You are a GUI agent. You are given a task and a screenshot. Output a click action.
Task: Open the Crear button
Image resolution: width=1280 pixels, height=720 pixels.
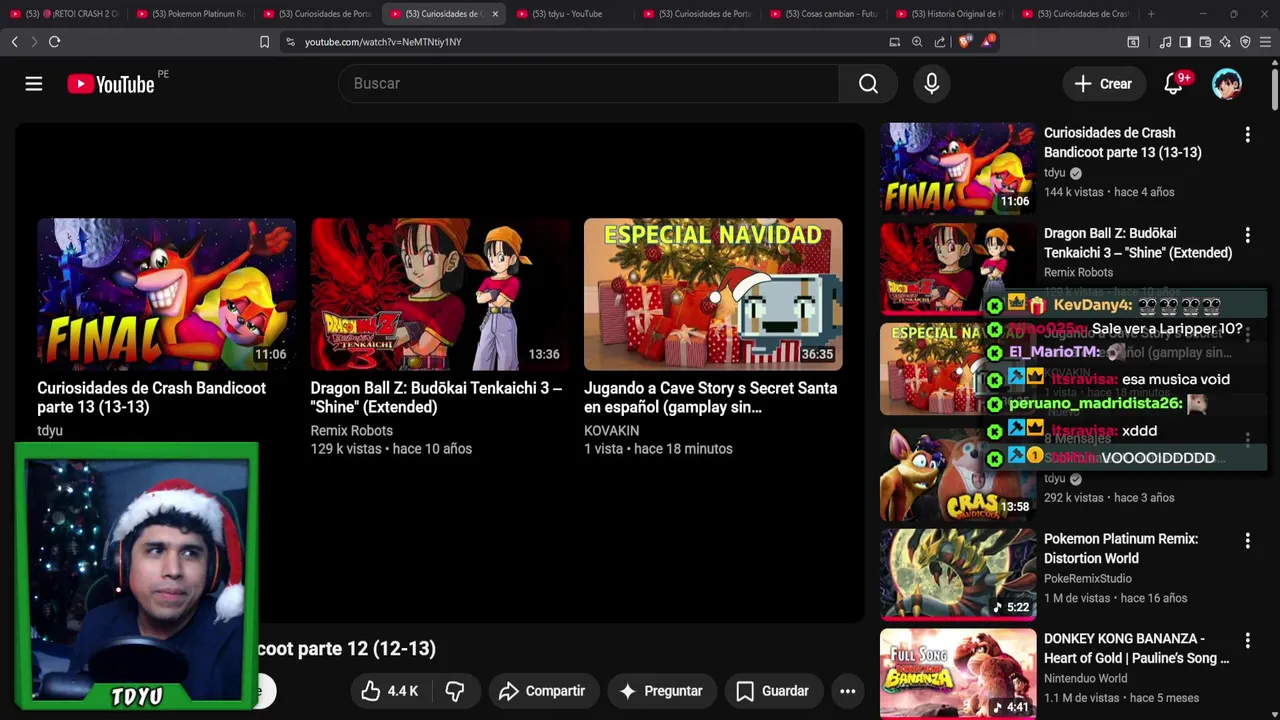point(1104,84)
